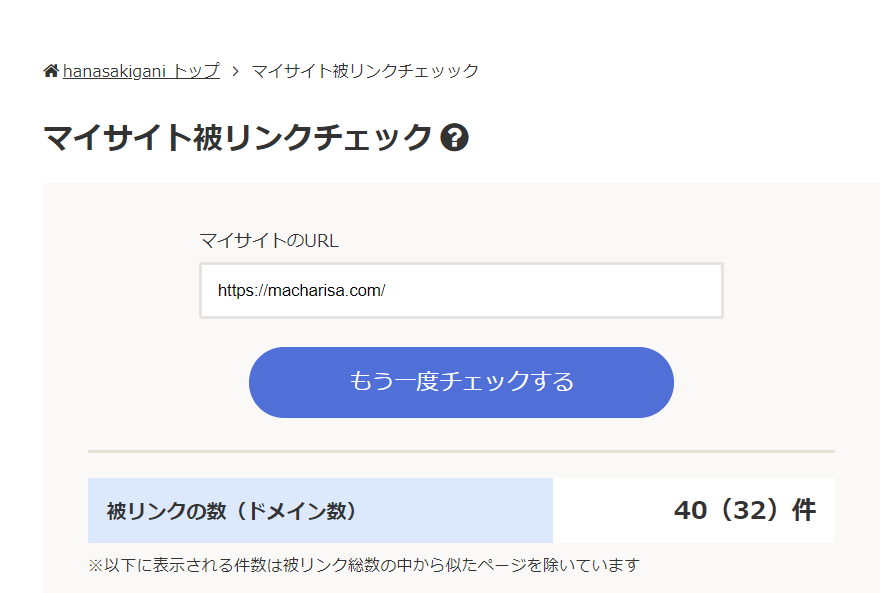Click the horizontal divider below the check button
The width and height of the screenshot is (887, 593).
pos(461,452)
